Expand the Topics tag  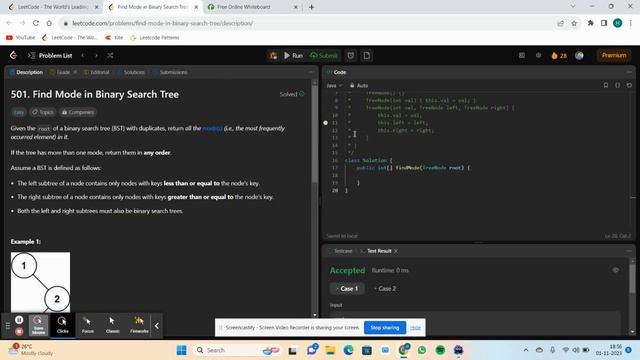pos(42,112)
